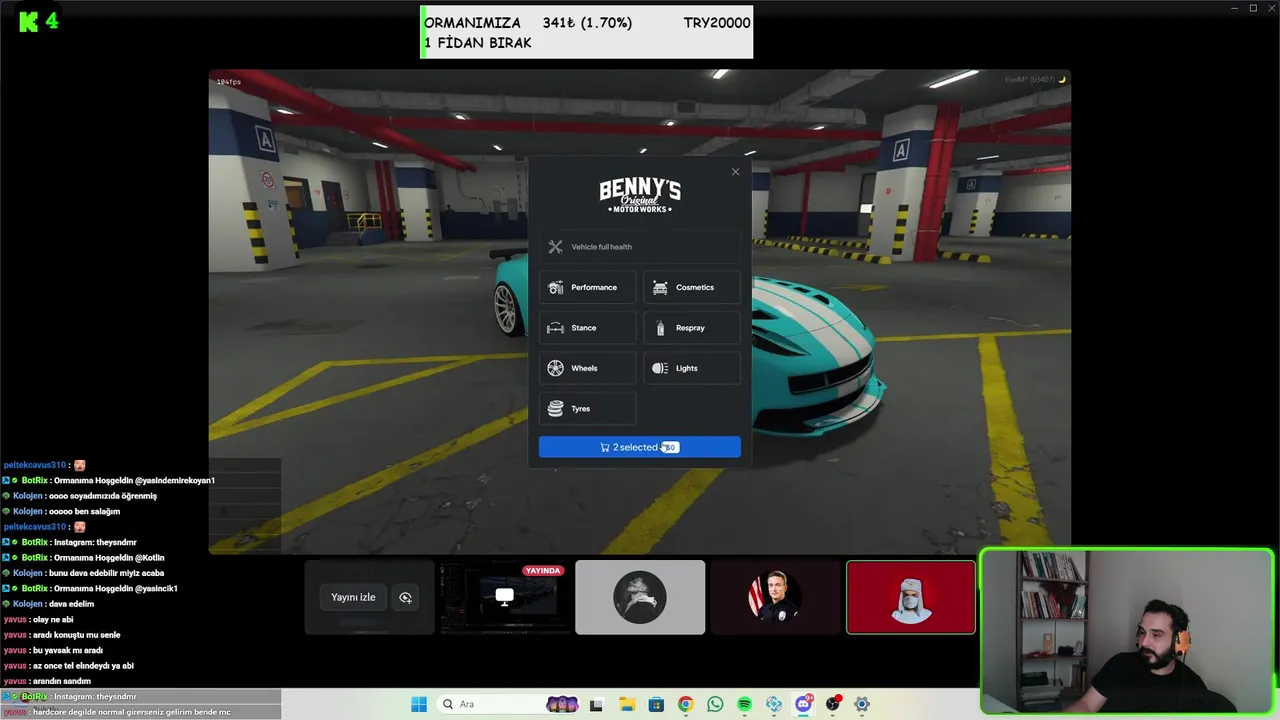Click the shopping cart icon
Viewport: 1280px width, 720px height.
[605, 447]
